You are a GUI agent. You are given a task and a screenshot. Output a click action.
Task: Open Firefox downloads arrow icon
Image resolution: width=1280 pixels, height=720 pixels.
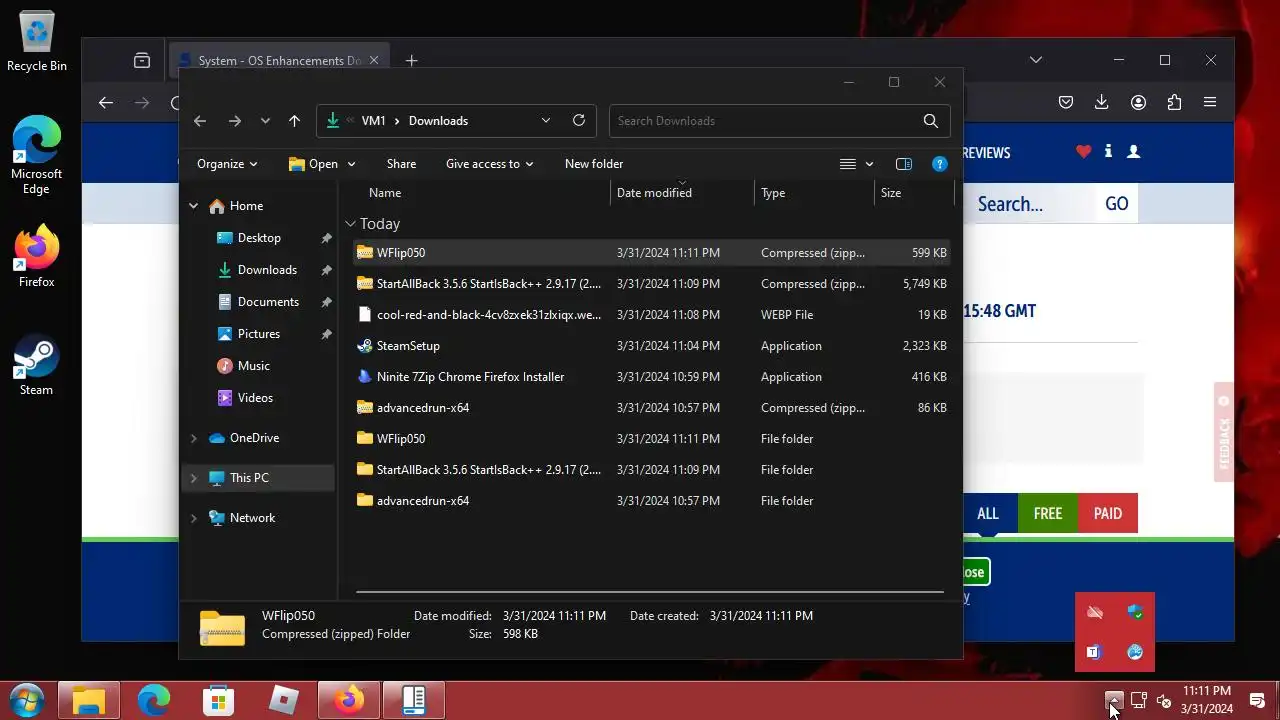[1102, 102]
